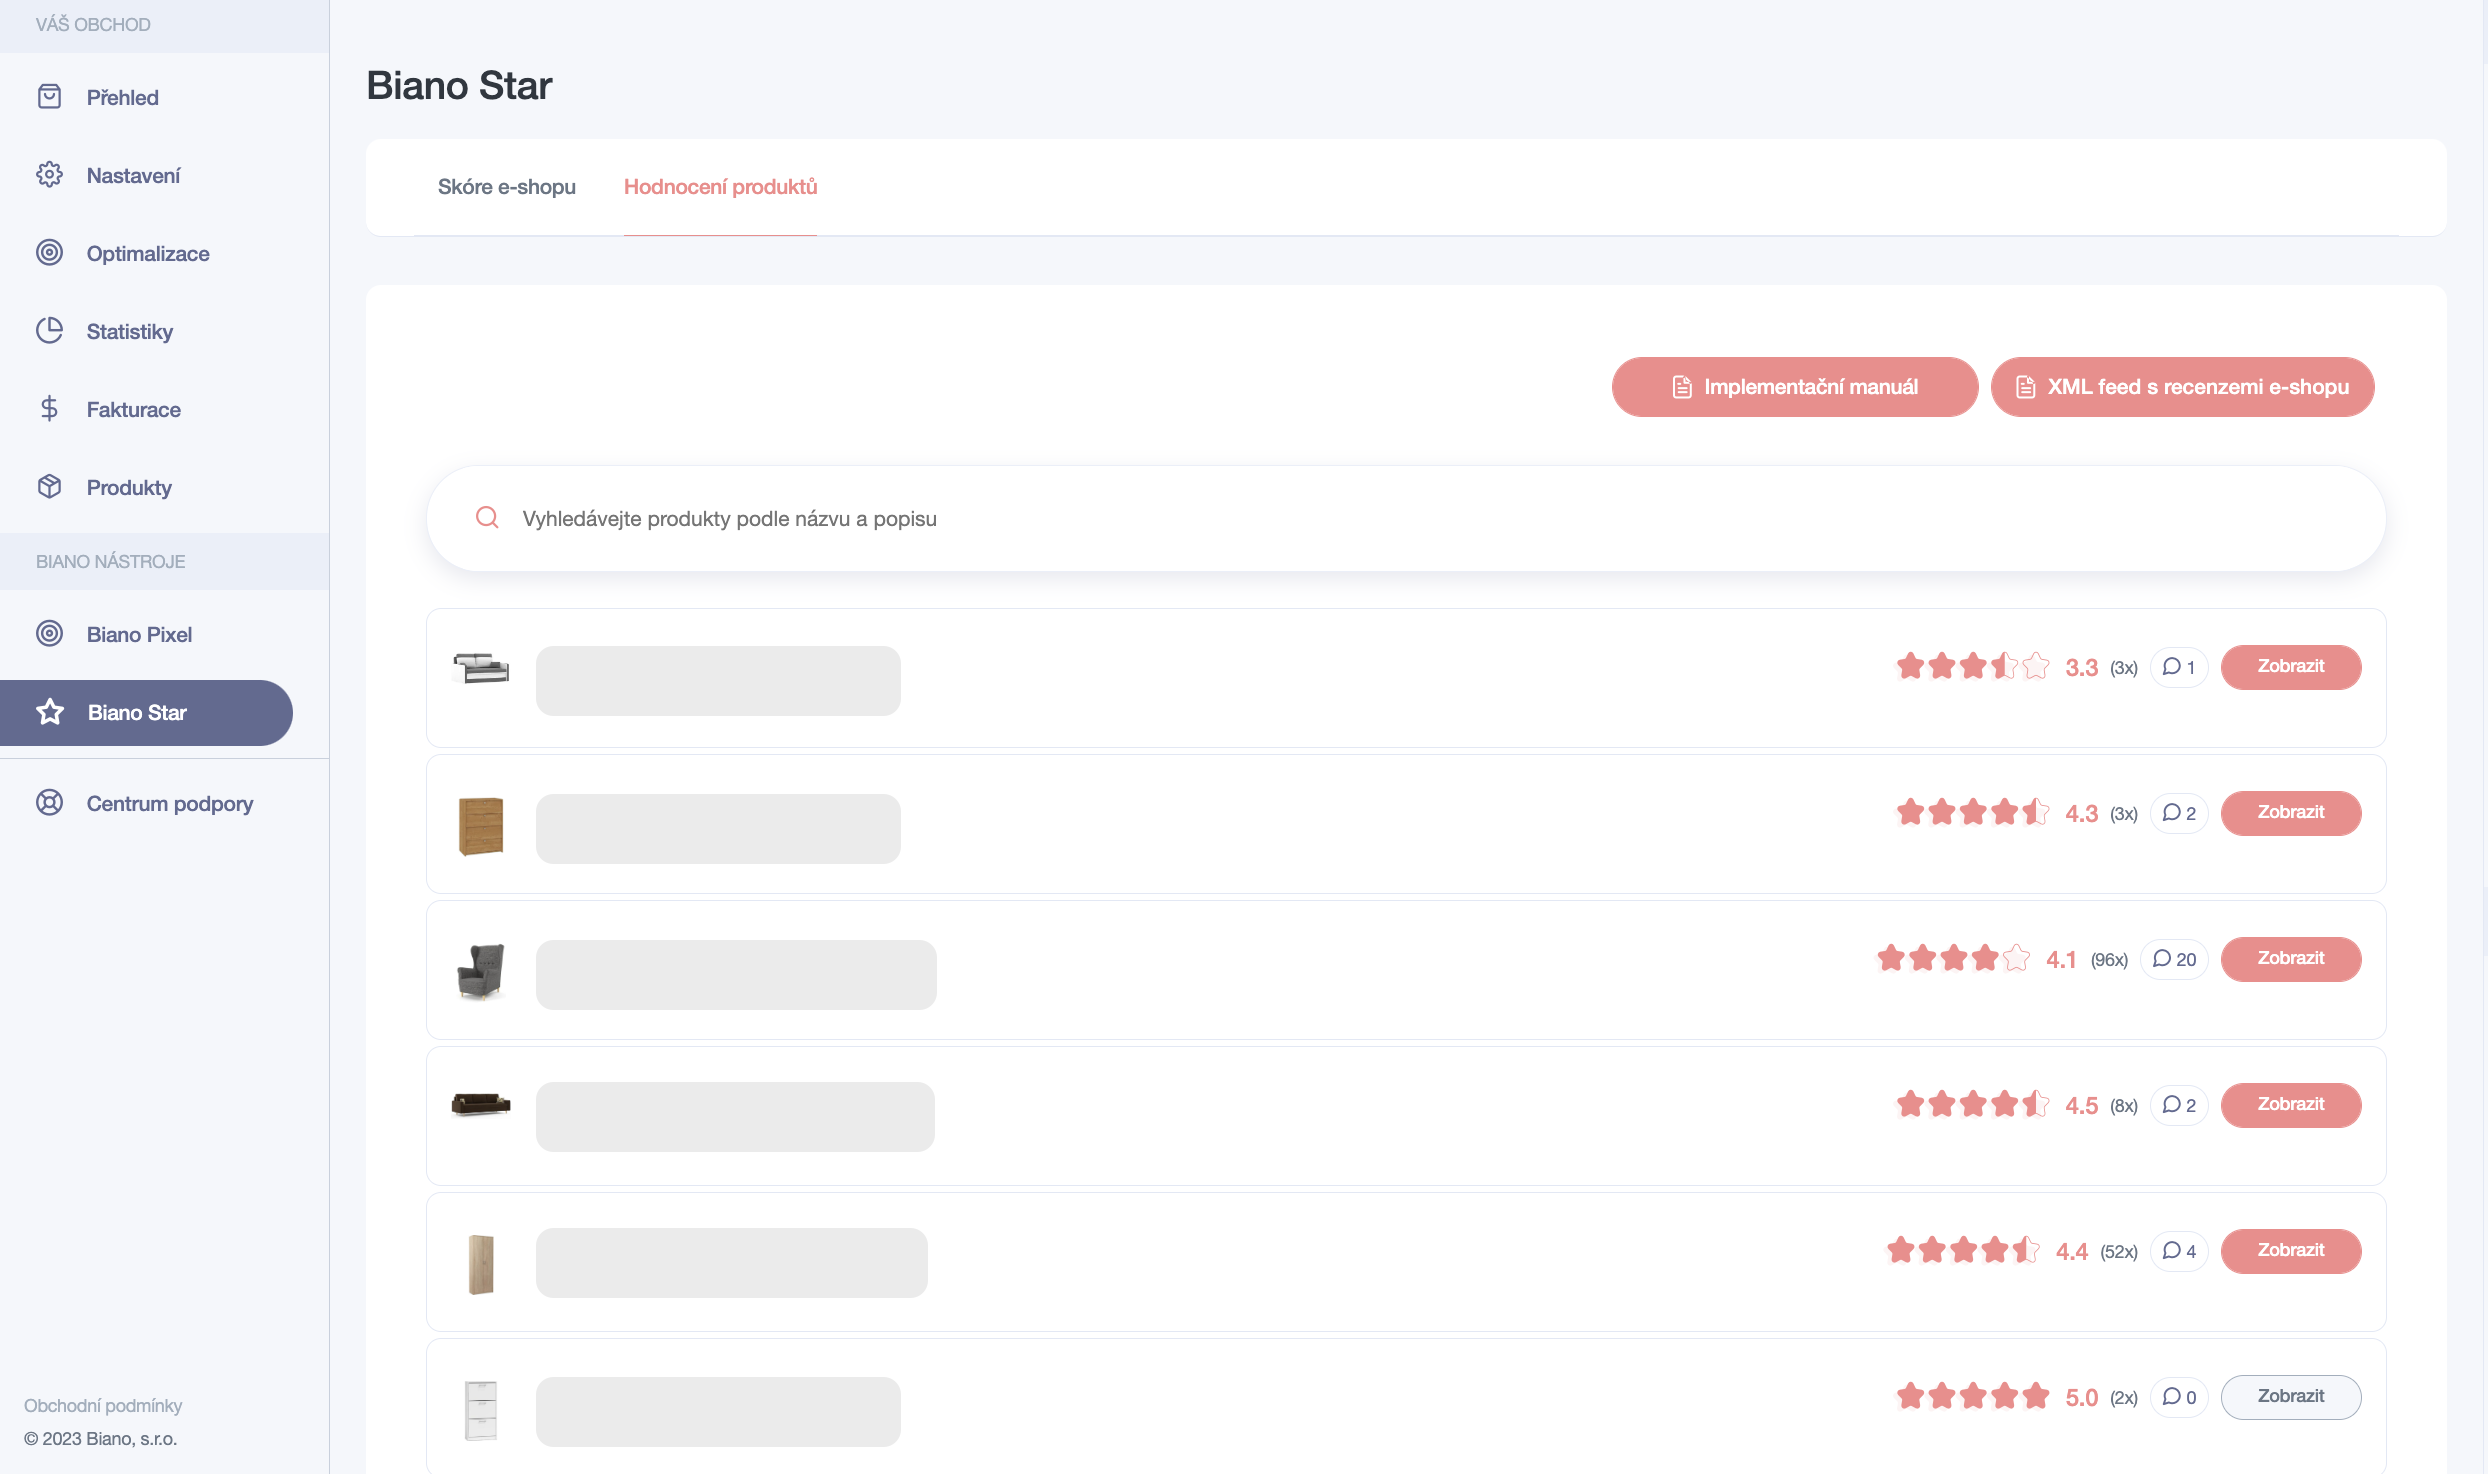Click the Biano Star star icon
The image size is (2488, 1474).
[50, 712]
